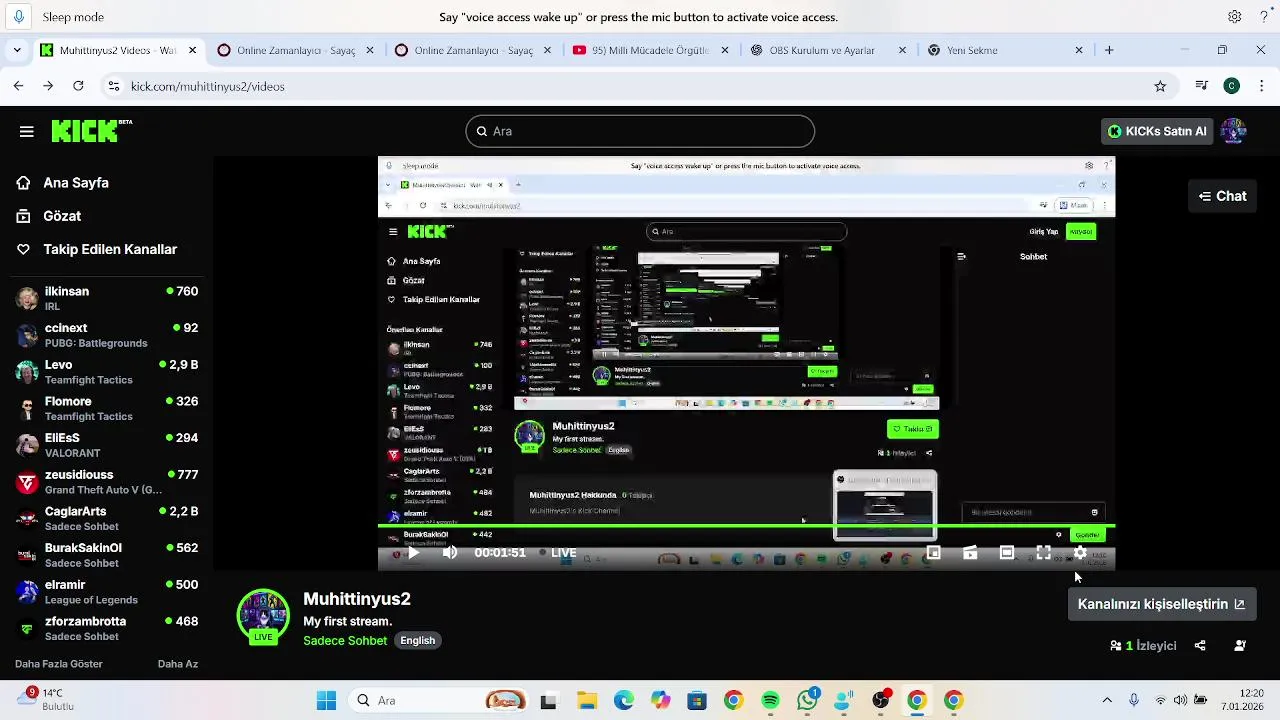Open the Chat panel button
This screenshot has height=720, width=1280.
pyautogui.click(x=1222, y=196)
